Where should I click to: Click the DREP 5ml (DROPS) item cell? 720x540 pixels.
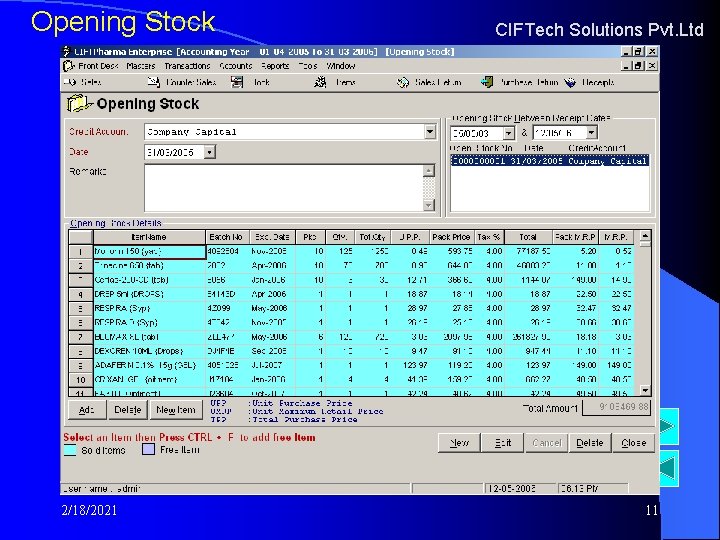point(149,294)
